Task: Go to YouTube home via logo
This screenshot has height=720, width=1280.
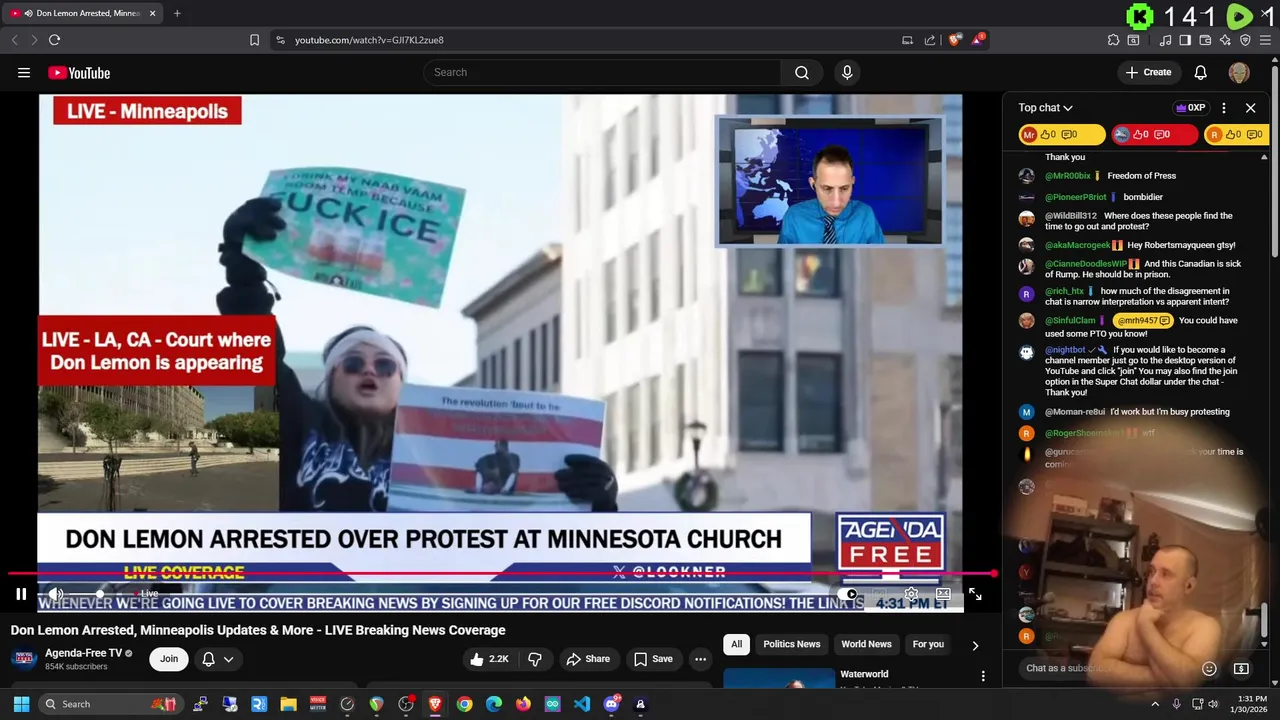Action: (79, 72)
